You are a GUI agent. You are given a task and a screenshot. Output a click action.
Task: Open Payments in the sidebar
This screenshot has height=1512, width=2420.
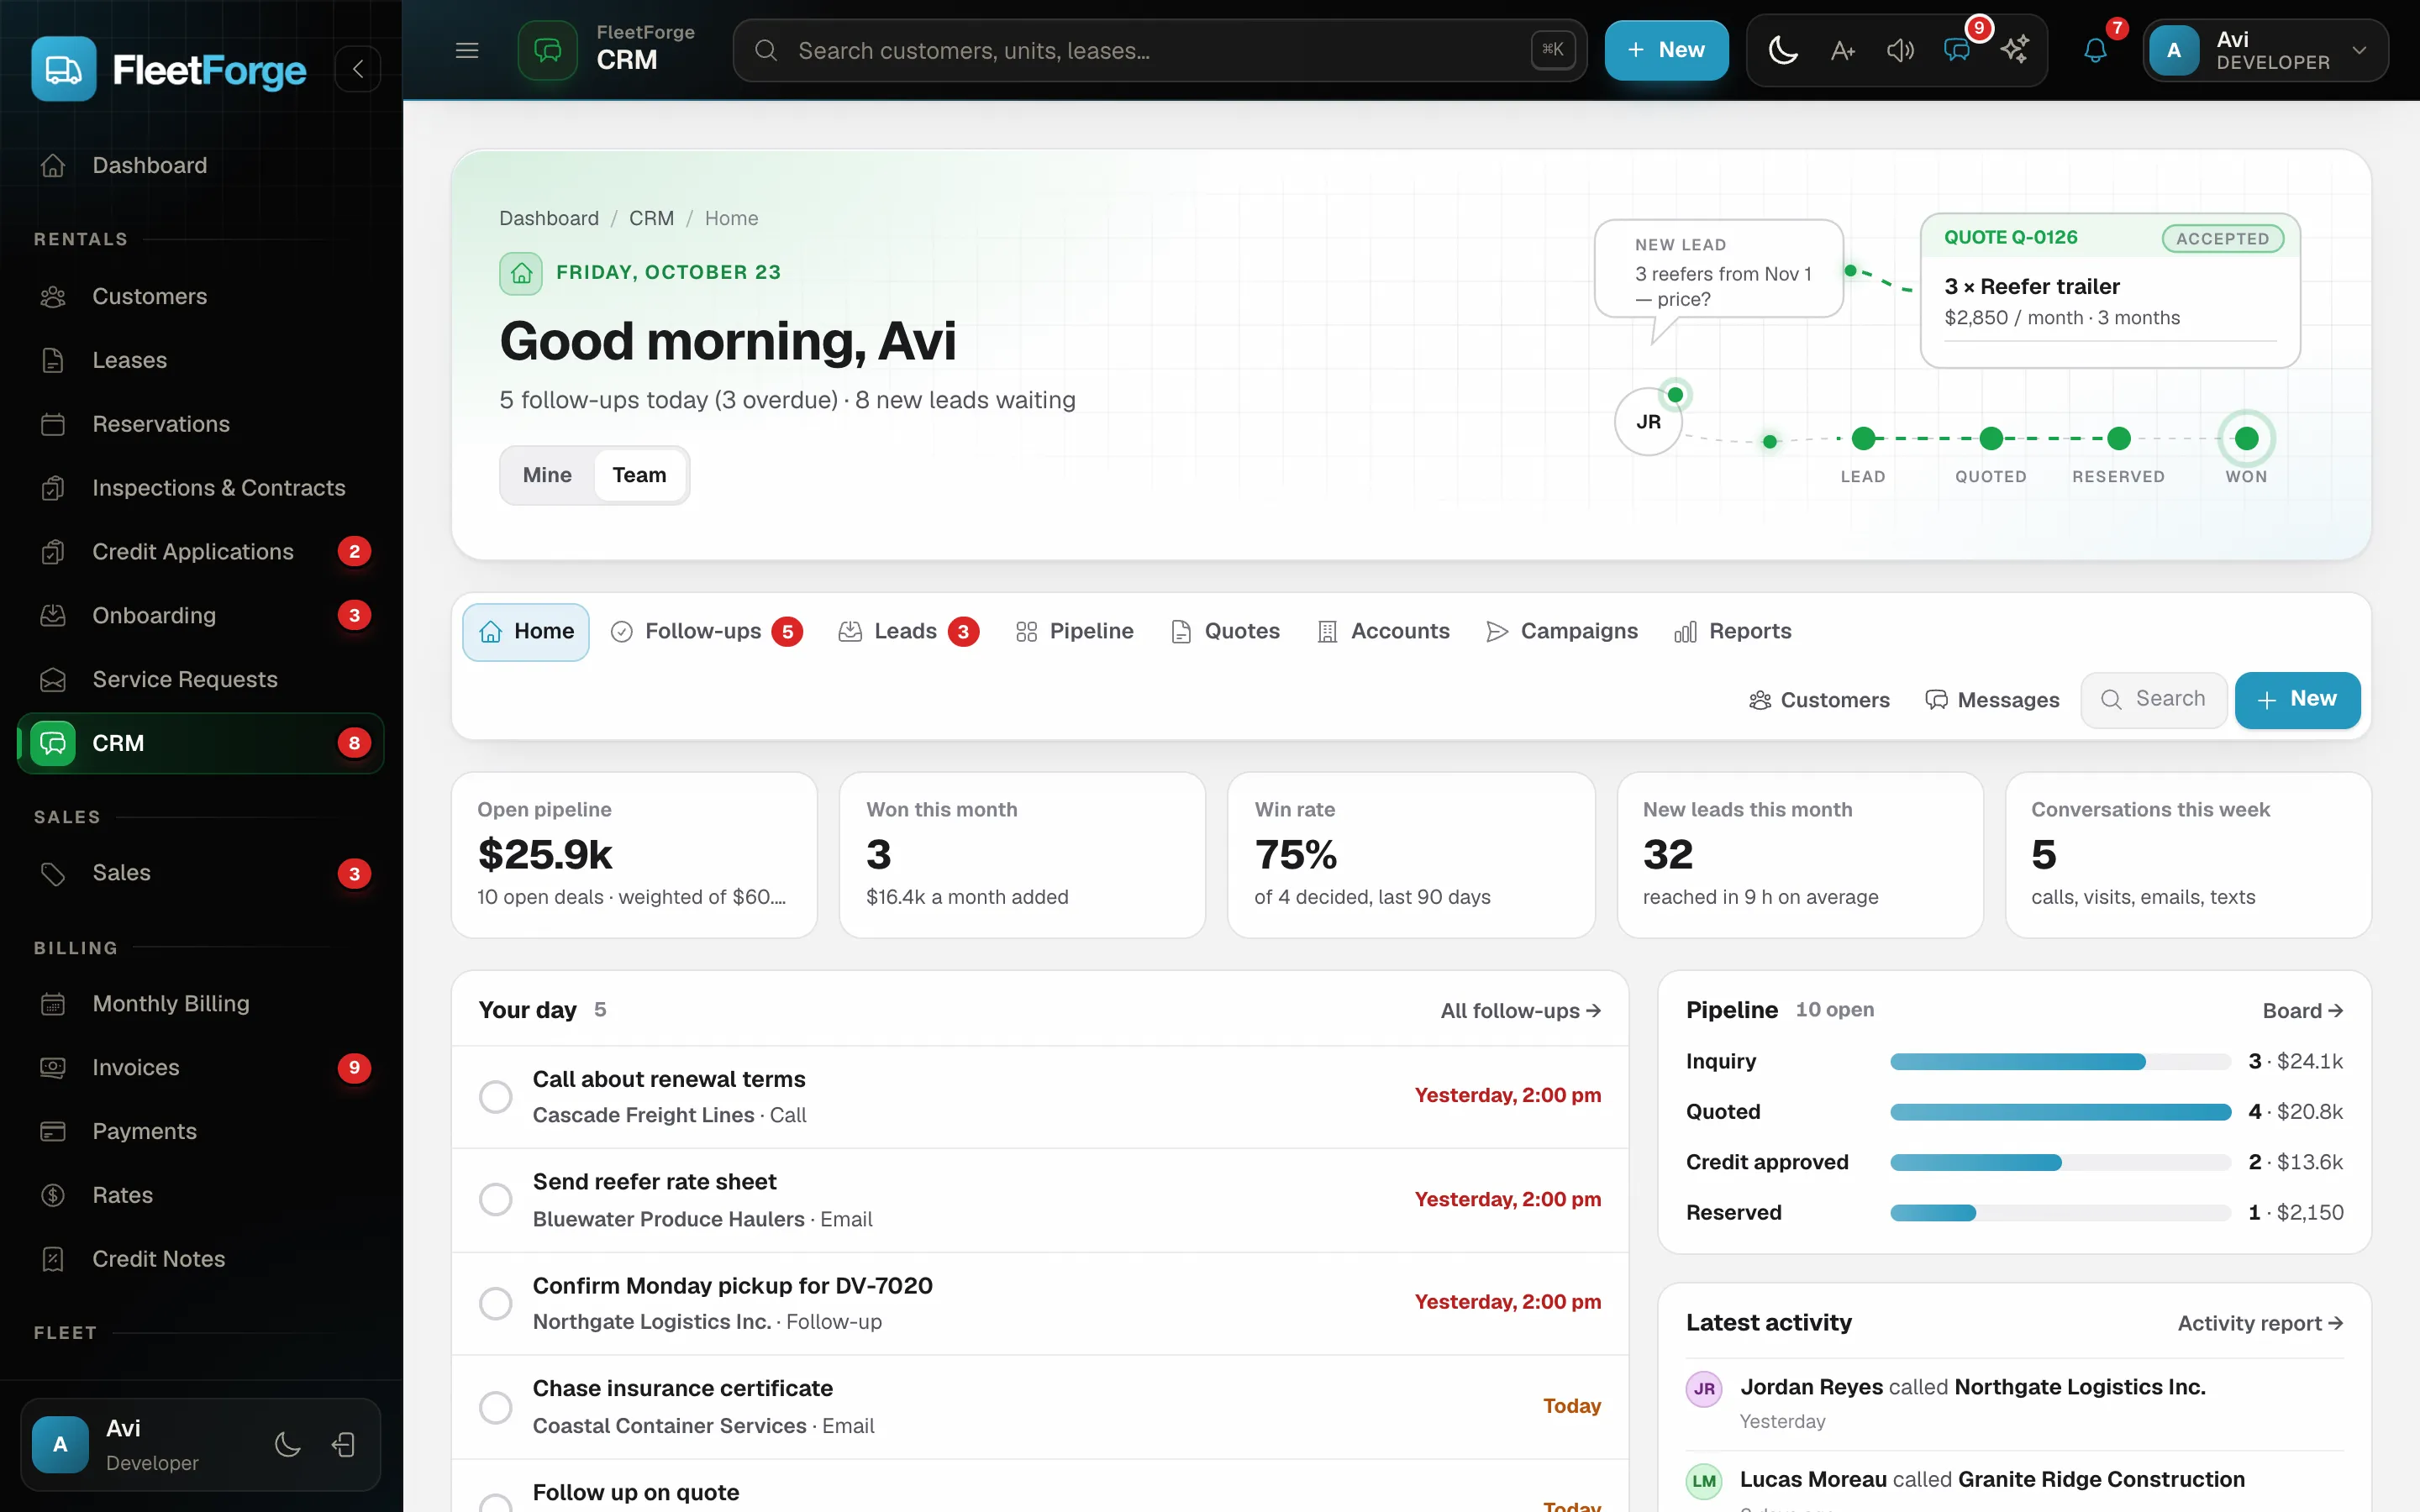[200, 1132]
